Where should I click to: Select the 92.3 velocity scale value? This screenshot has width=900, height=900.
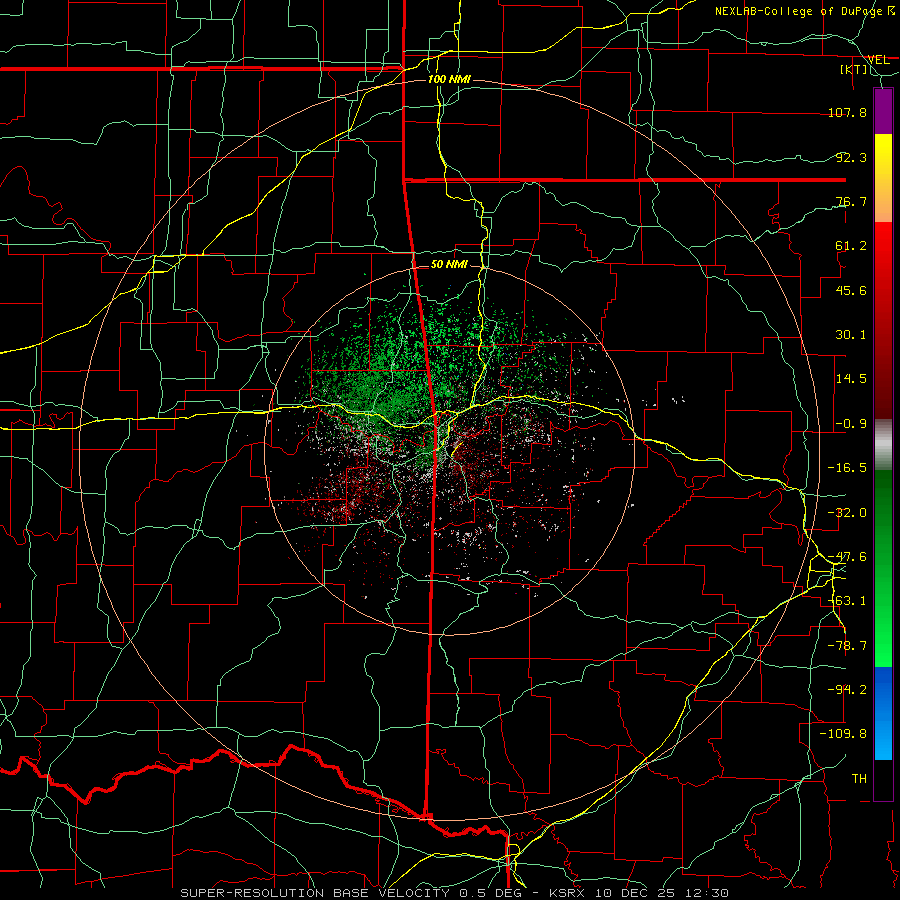point(851,157)
